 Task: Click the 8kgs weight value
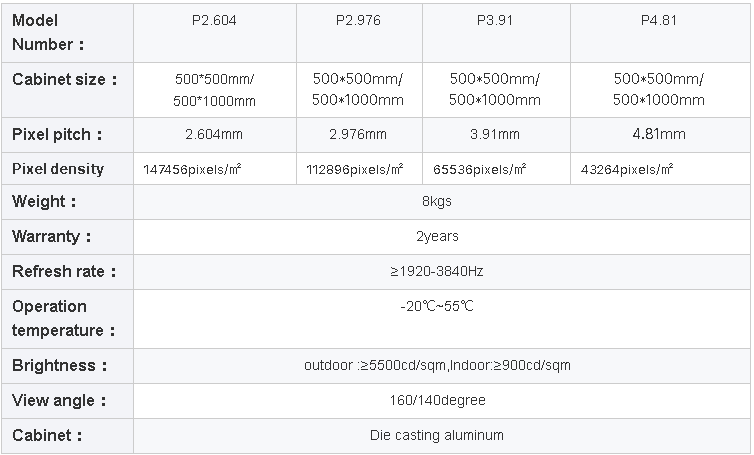point(437,201)
